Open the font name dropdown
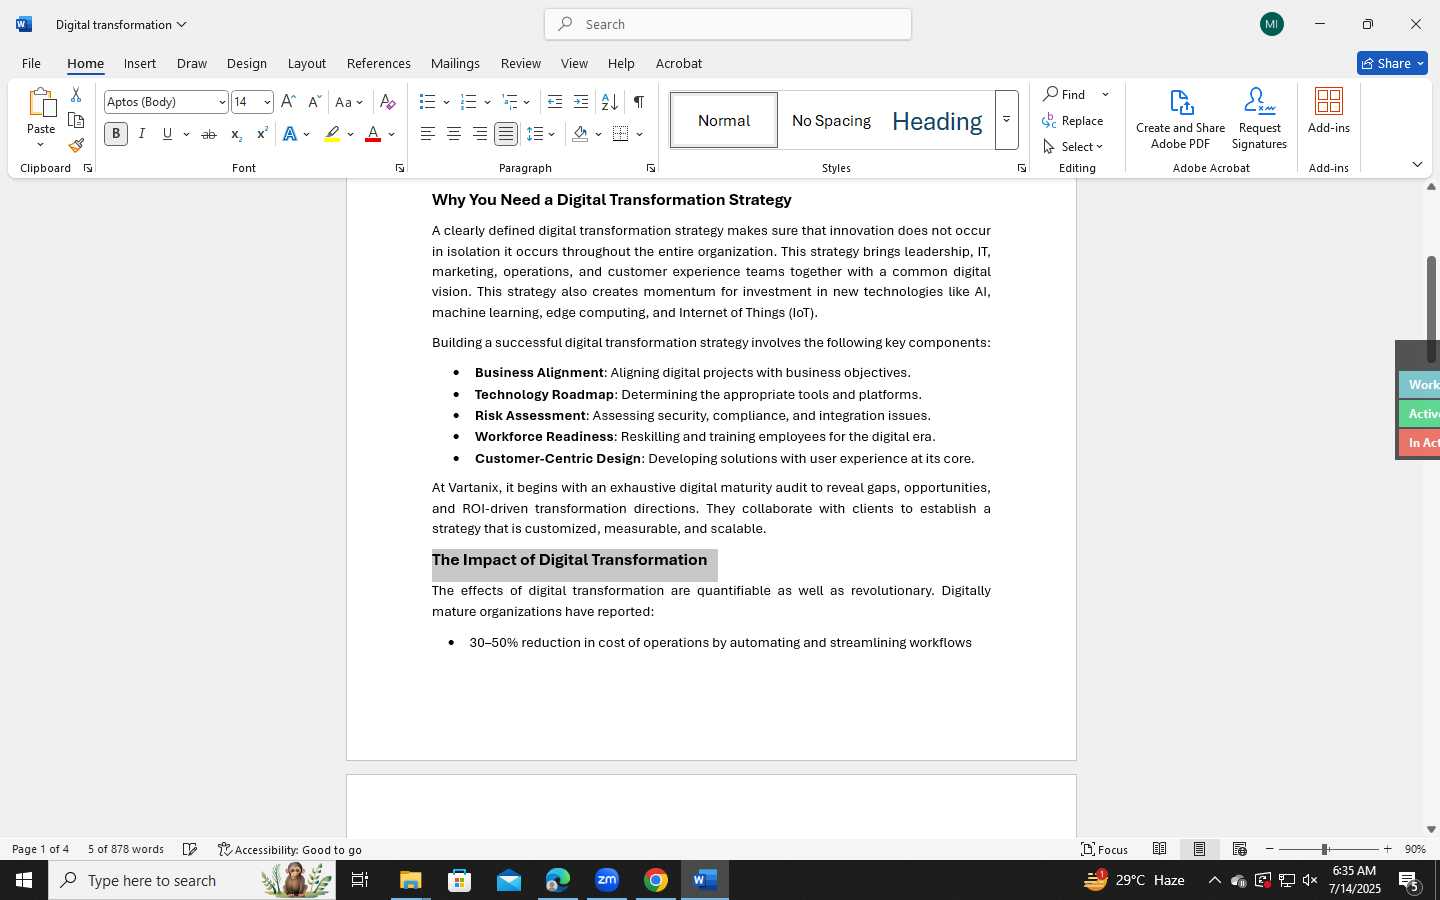Image resolution: width=1440 pixels, height=900 pixels. tap(222, 102)
